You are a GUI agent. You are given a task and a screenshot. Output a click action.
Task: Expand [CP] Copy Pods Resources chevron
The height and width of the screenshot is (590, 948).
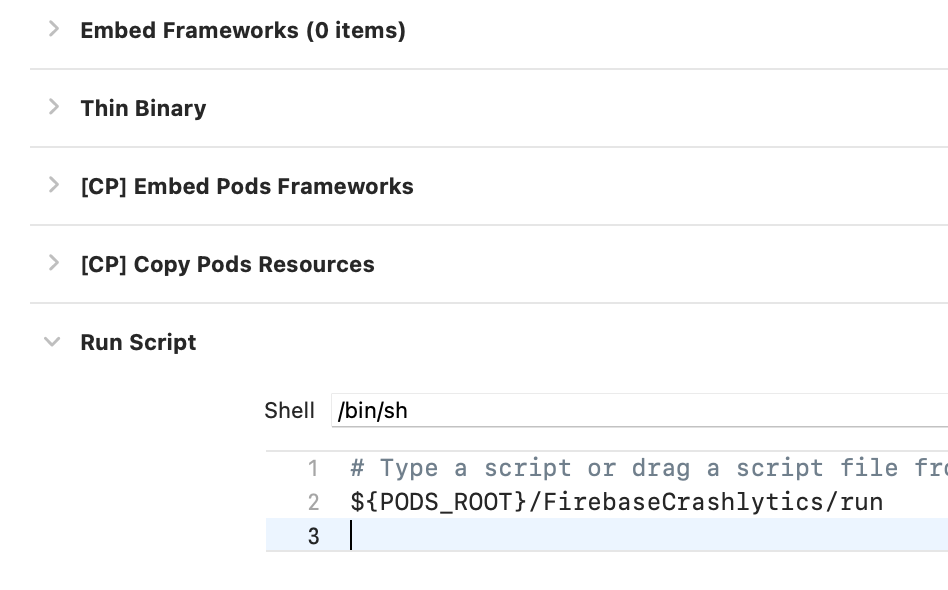point(54,263)
